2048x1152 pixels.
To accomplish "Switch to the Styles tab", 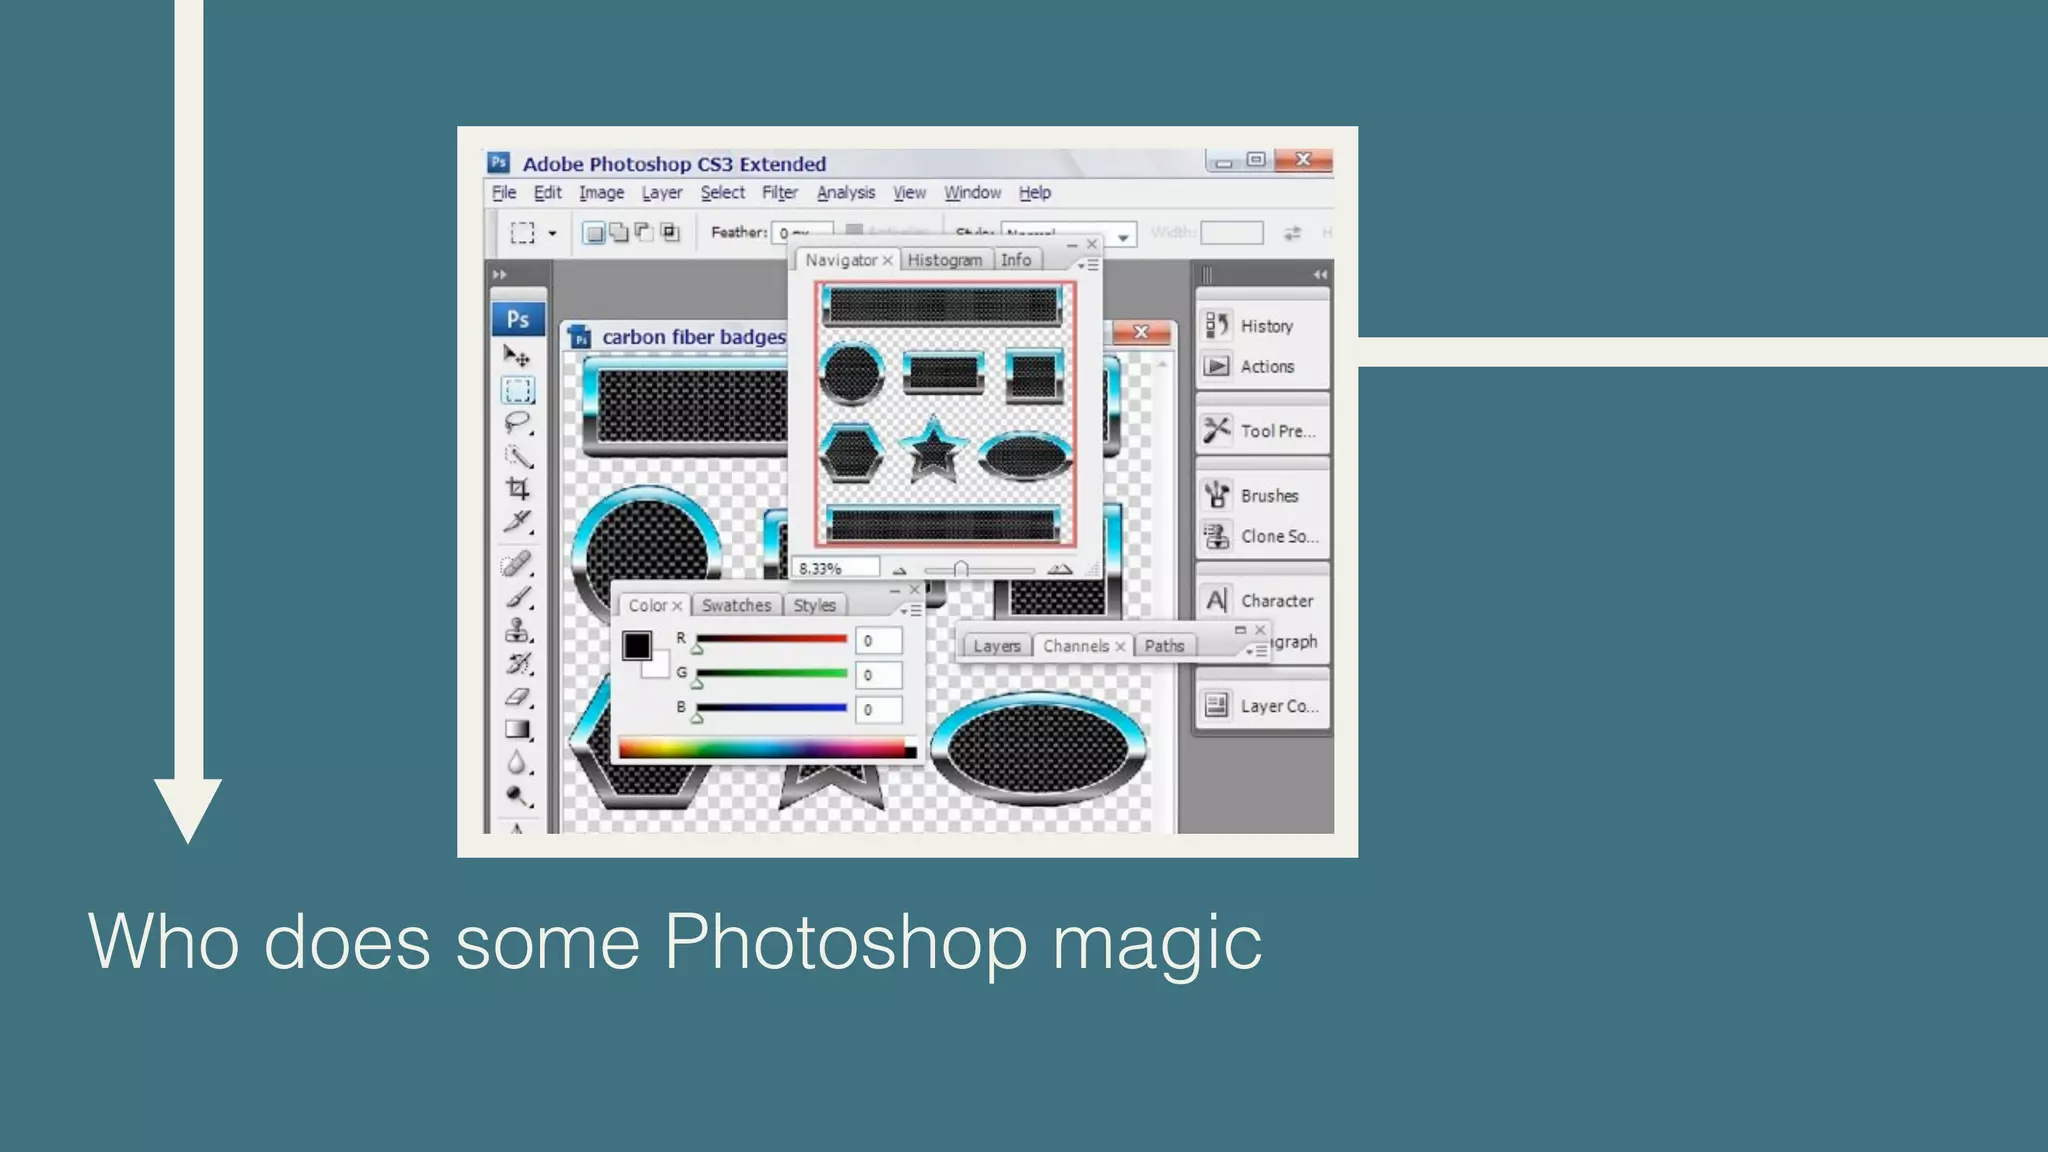I will (814, 606).
